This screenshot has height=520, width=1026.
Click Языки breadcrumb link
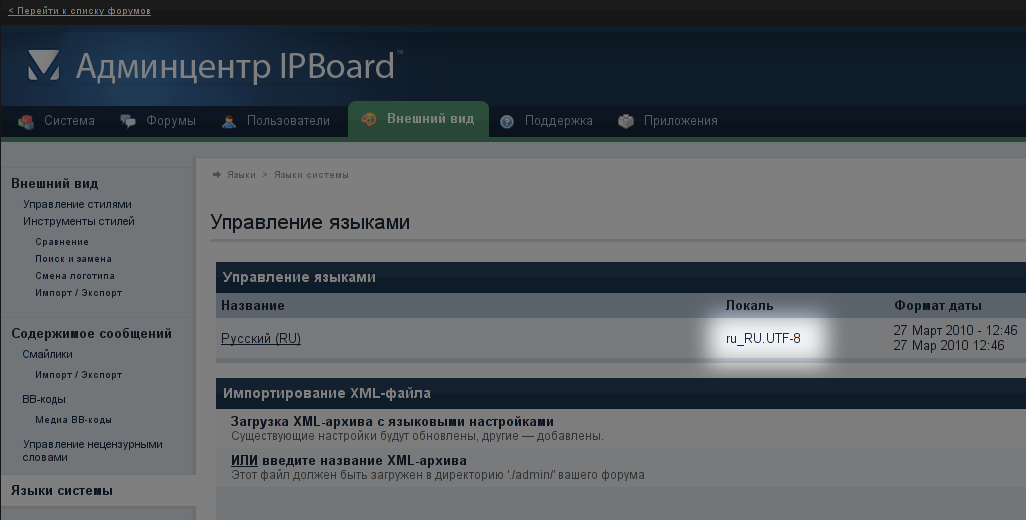click(x=241, y=175)
